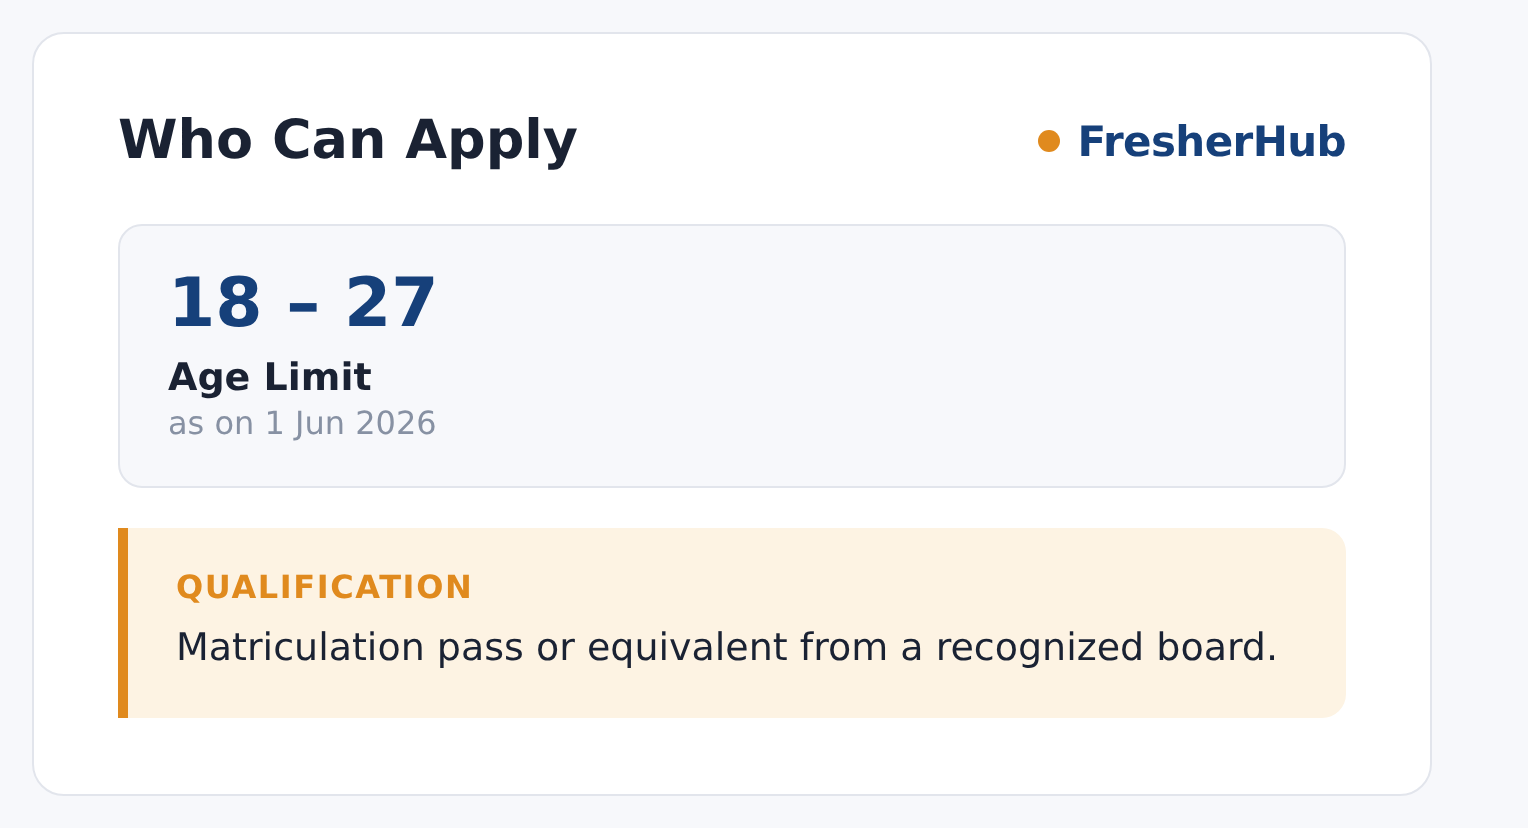Click the orange accent bar of qualification box
The width and height of the screenshot is (1528, 828).
coord(123,623)
